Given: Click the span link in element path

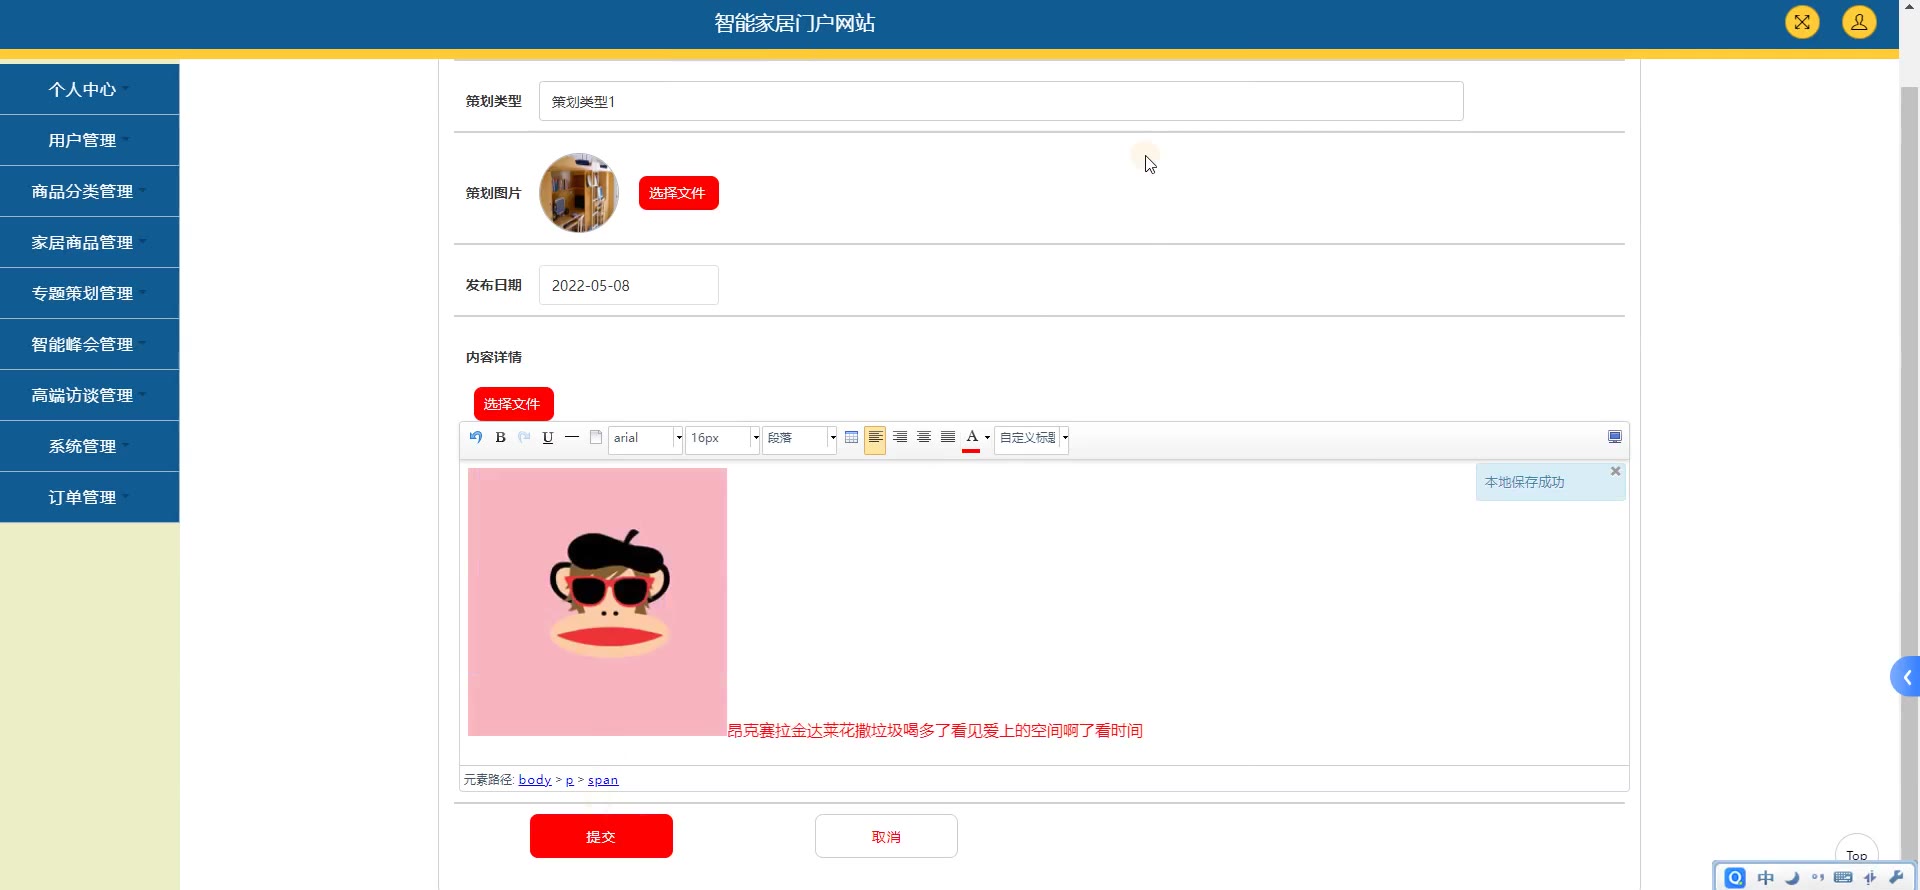Looking at the screenshot, I should click(603, 780).
